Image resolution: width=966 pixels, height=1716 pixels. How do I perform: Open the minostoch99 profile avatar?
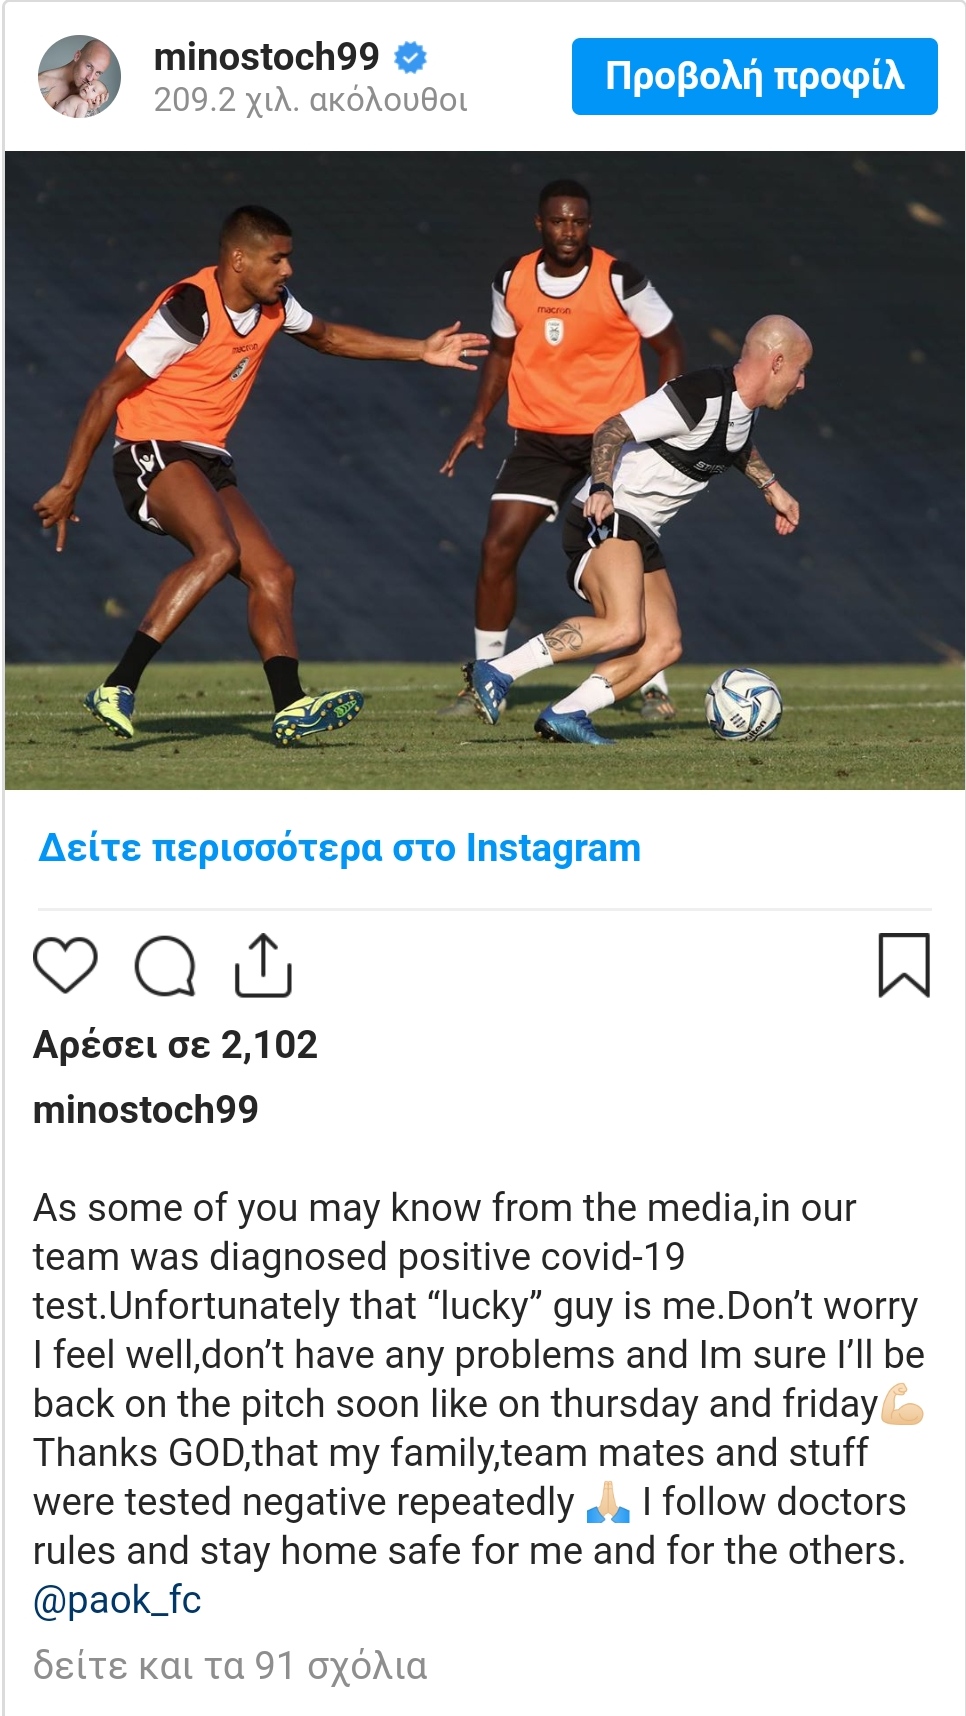coord(79,77)
